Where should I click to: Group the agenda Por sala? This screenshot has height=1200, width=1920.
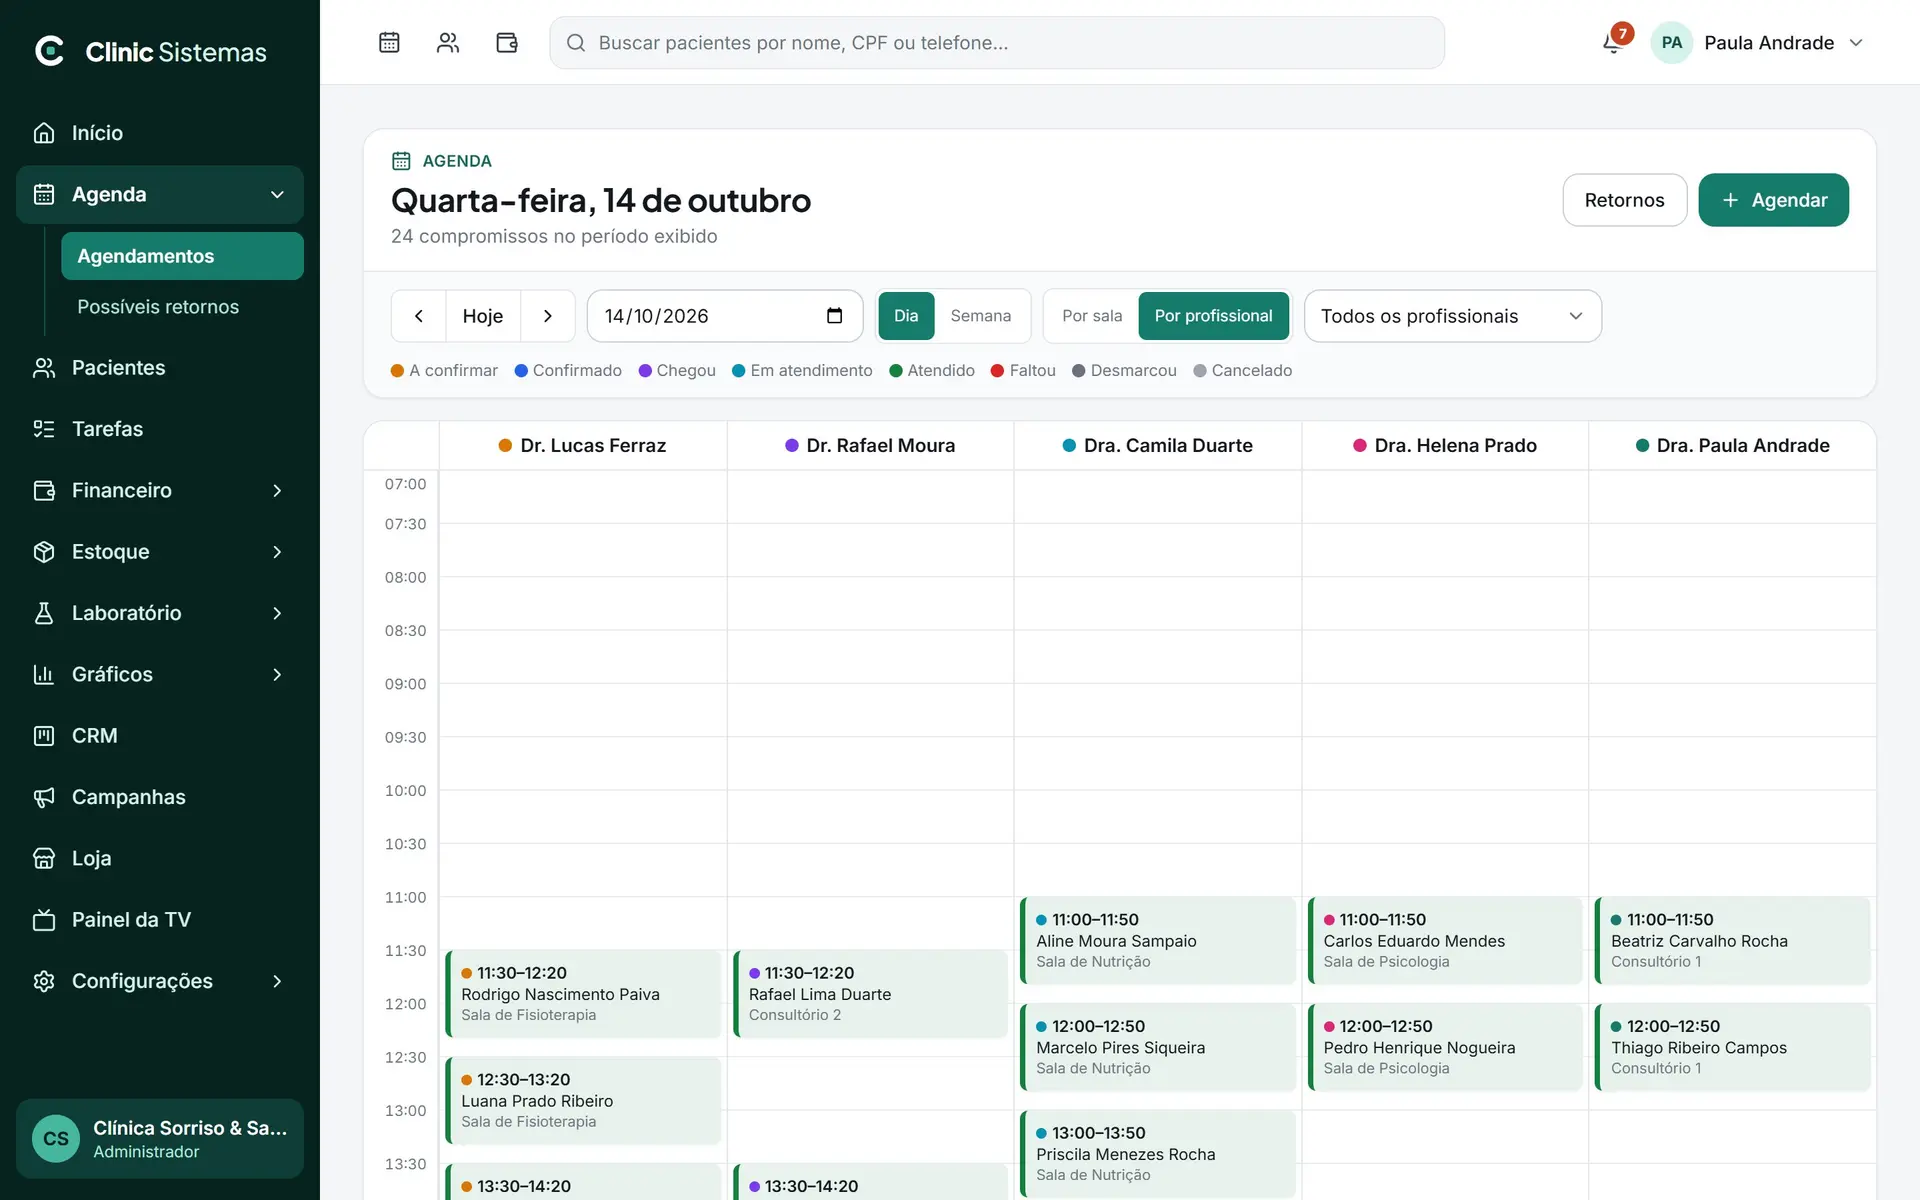[x=1092, y=316]
